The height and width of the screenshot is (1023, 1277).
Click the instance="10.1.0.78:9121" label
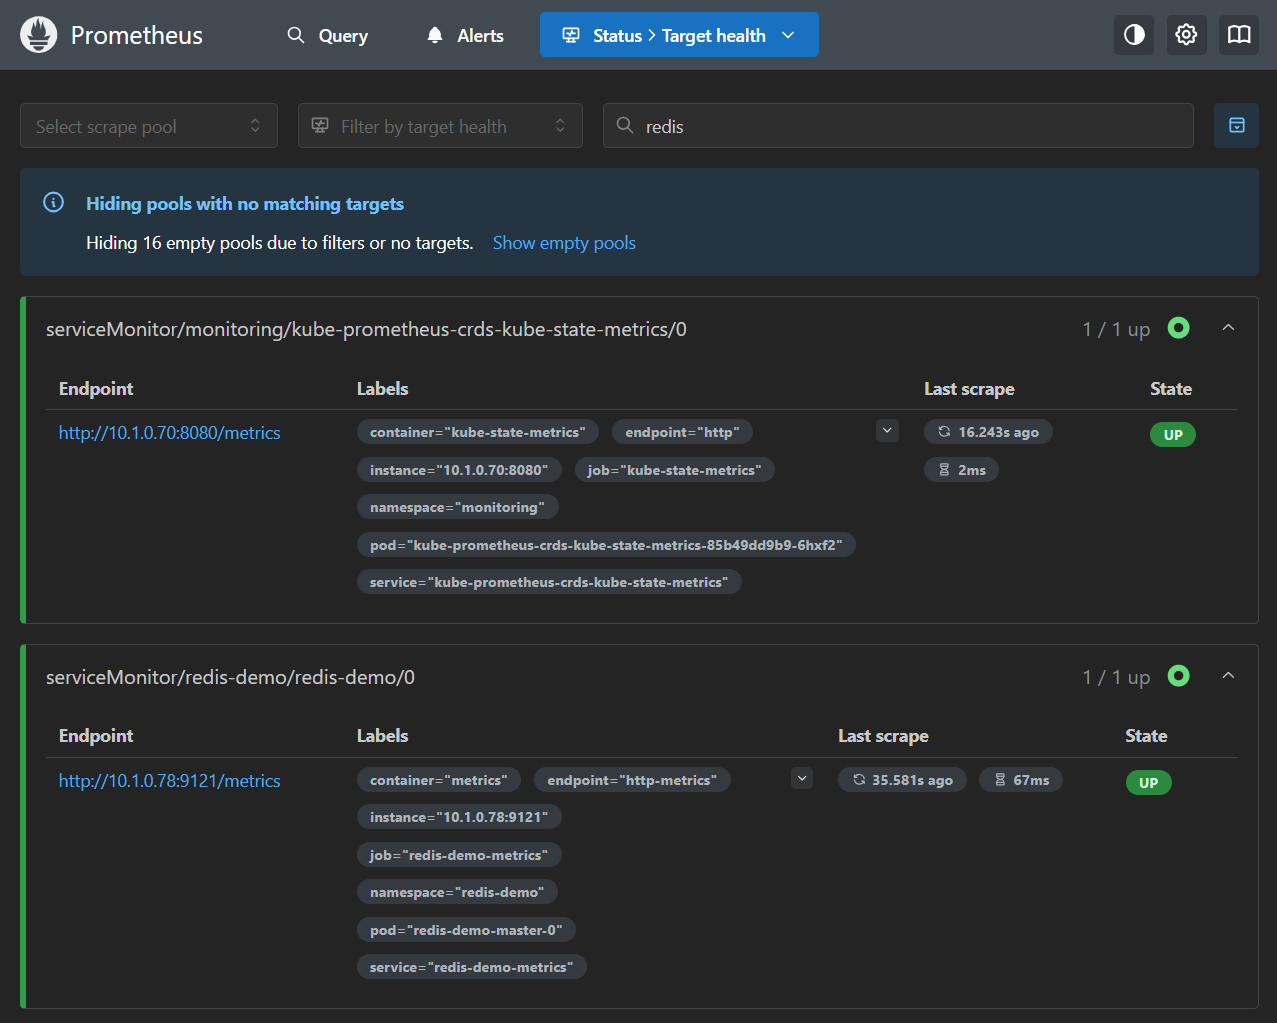coord(459,817)
